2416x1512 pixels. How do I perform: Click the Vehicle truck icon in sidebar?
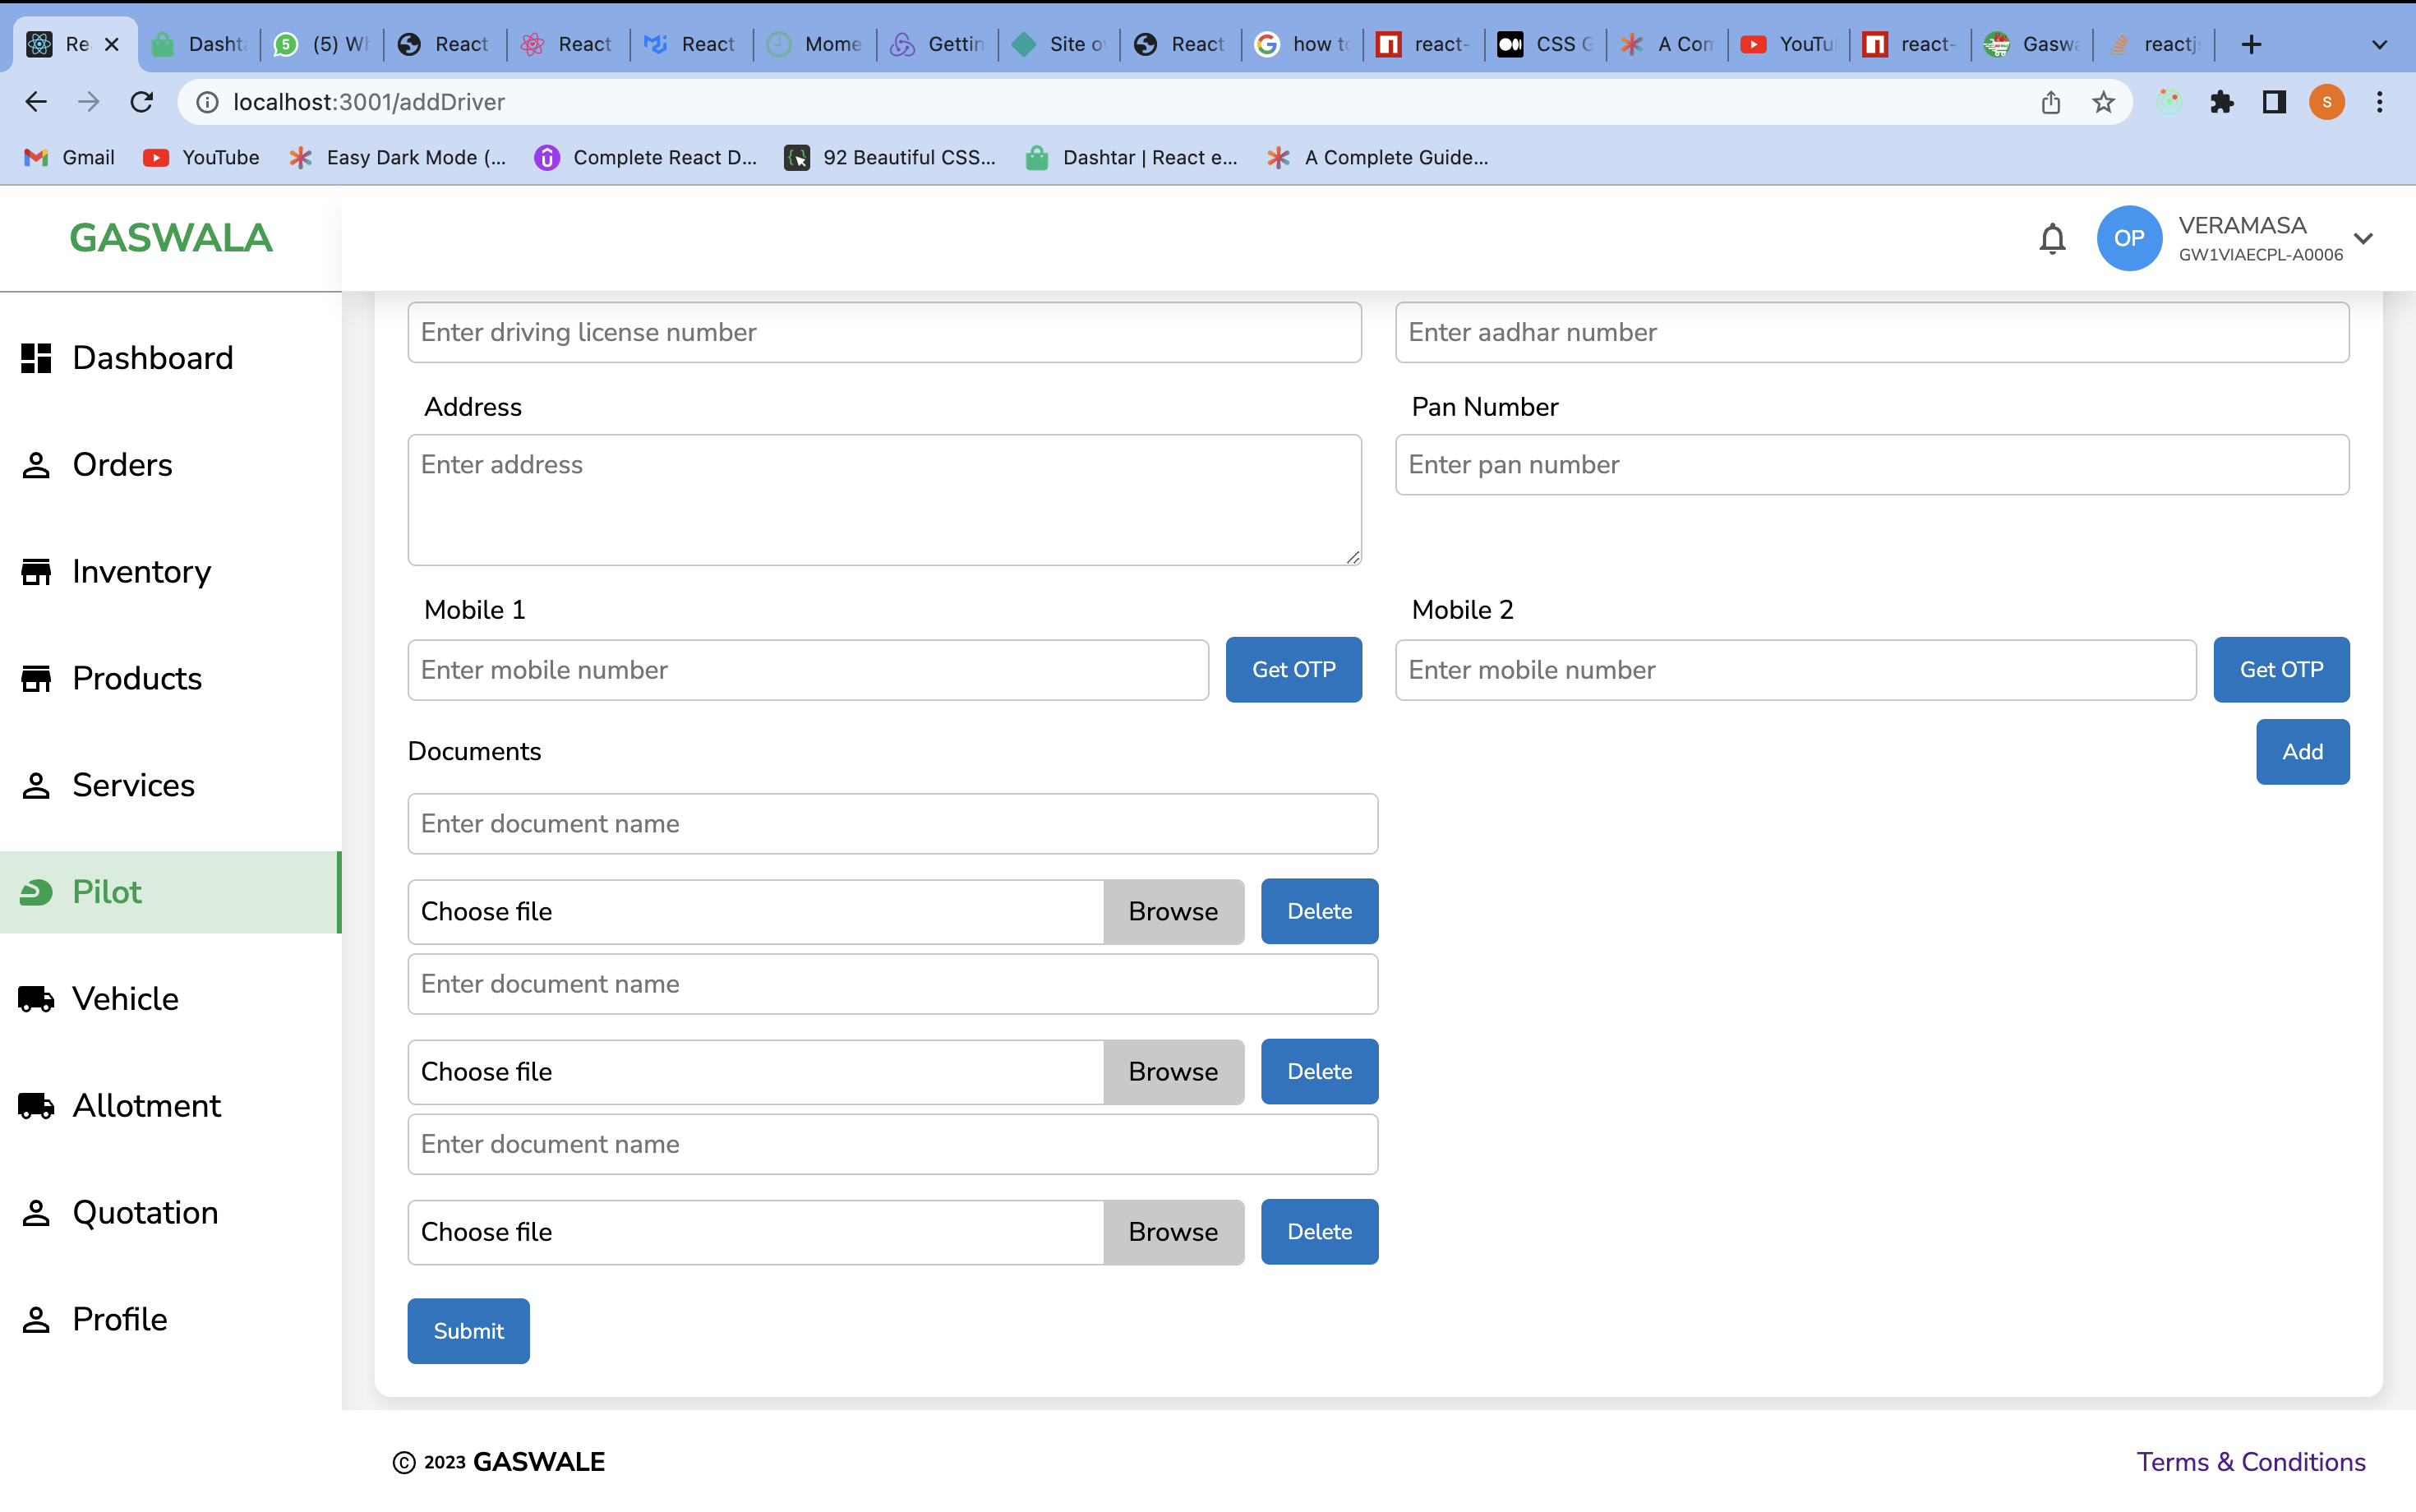(36, 999)
